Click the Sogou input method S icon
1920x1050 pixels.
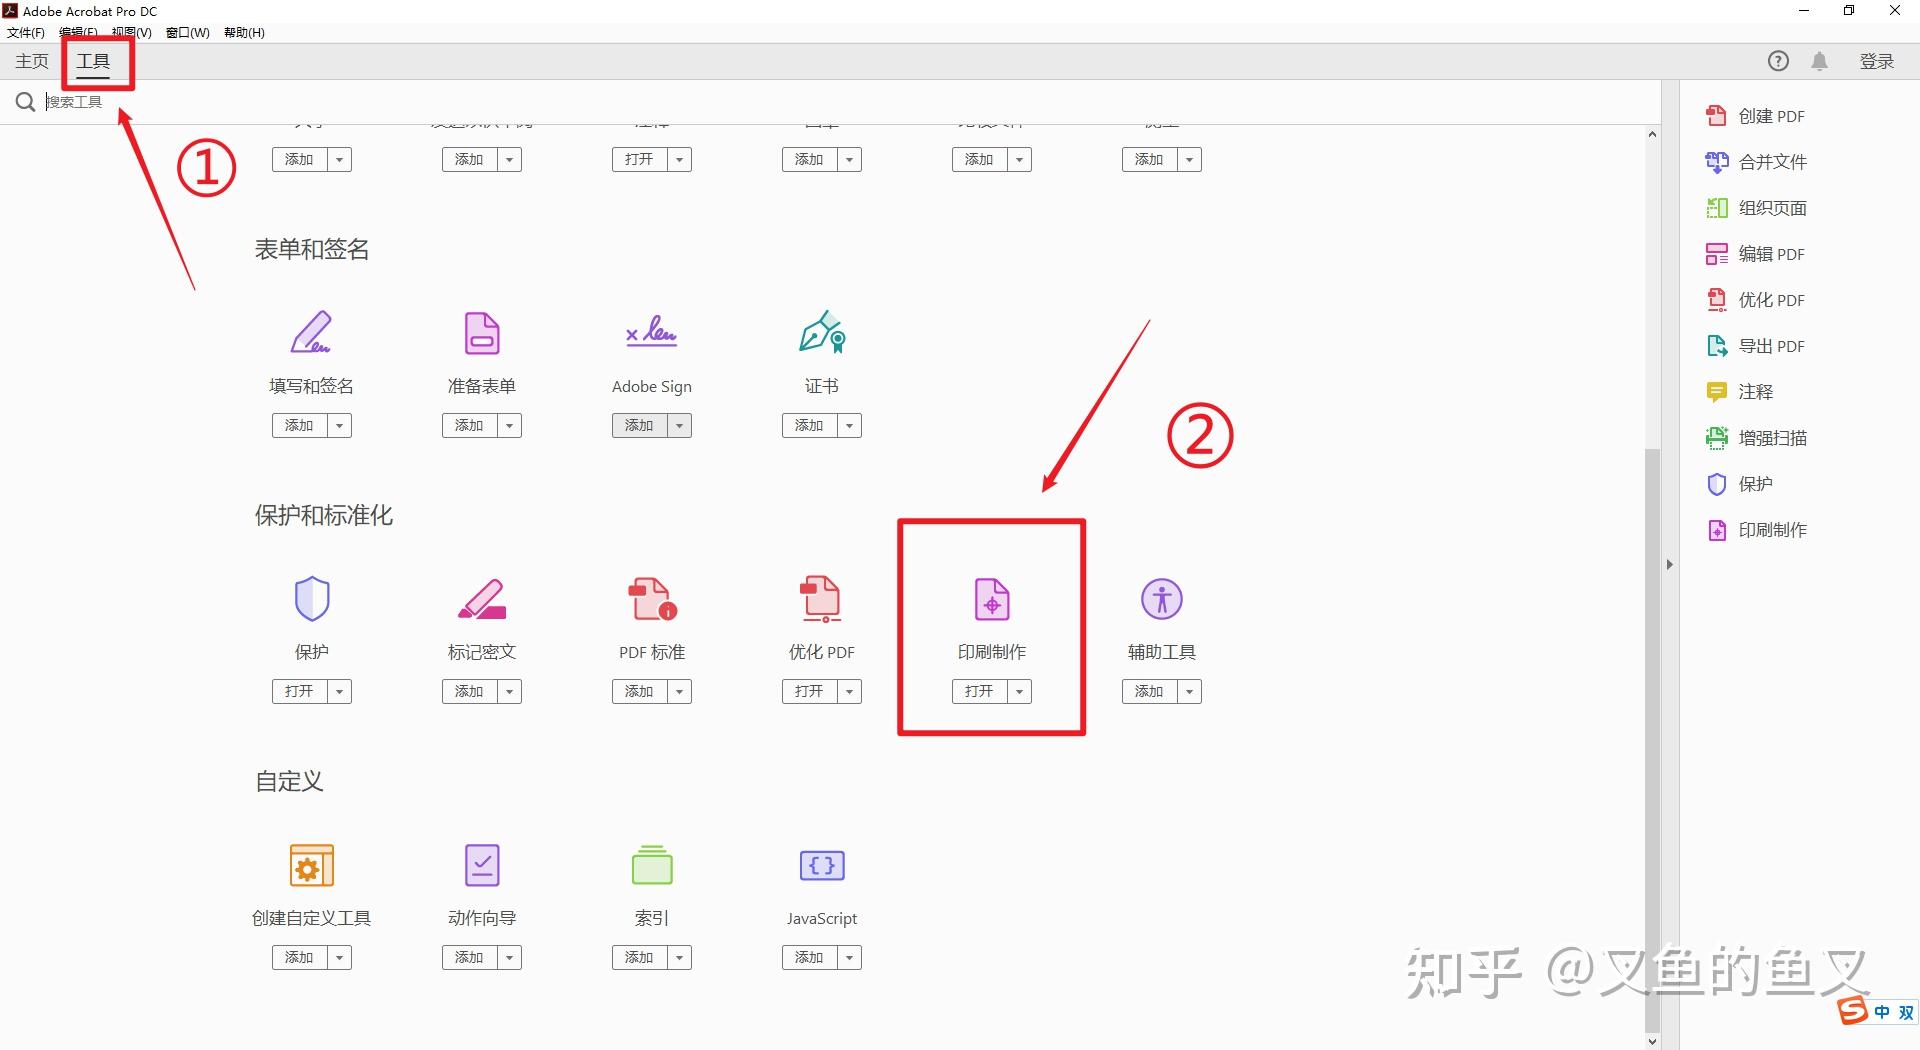[1853, 1011]
